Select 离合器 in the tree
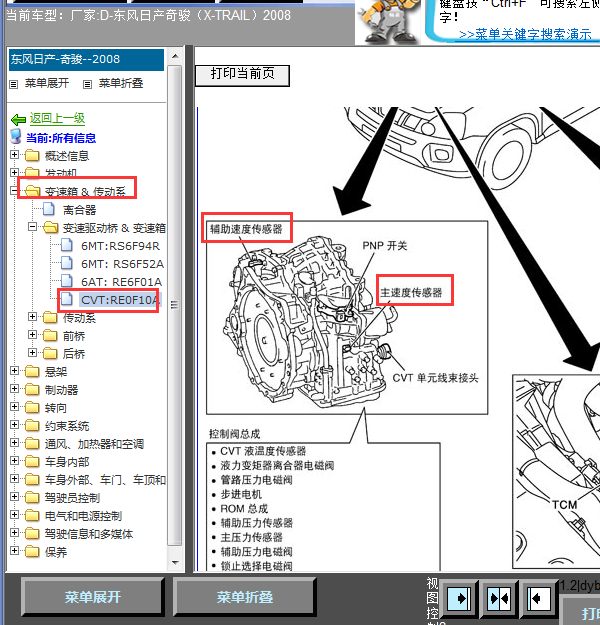Screen dimensions: 600x625 coord(79,210)
